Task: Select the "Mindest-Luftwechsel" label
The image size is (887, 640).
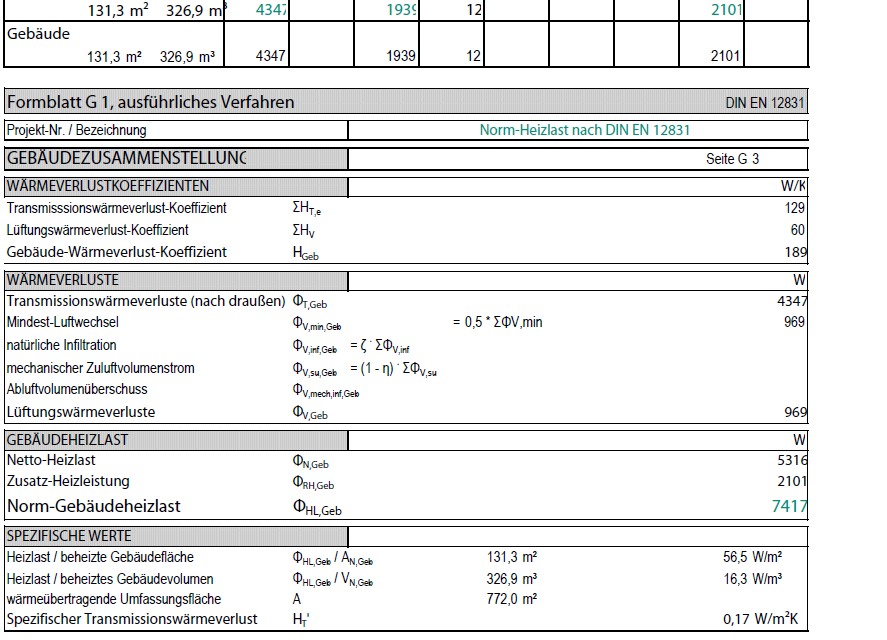Action: point(63,323)
